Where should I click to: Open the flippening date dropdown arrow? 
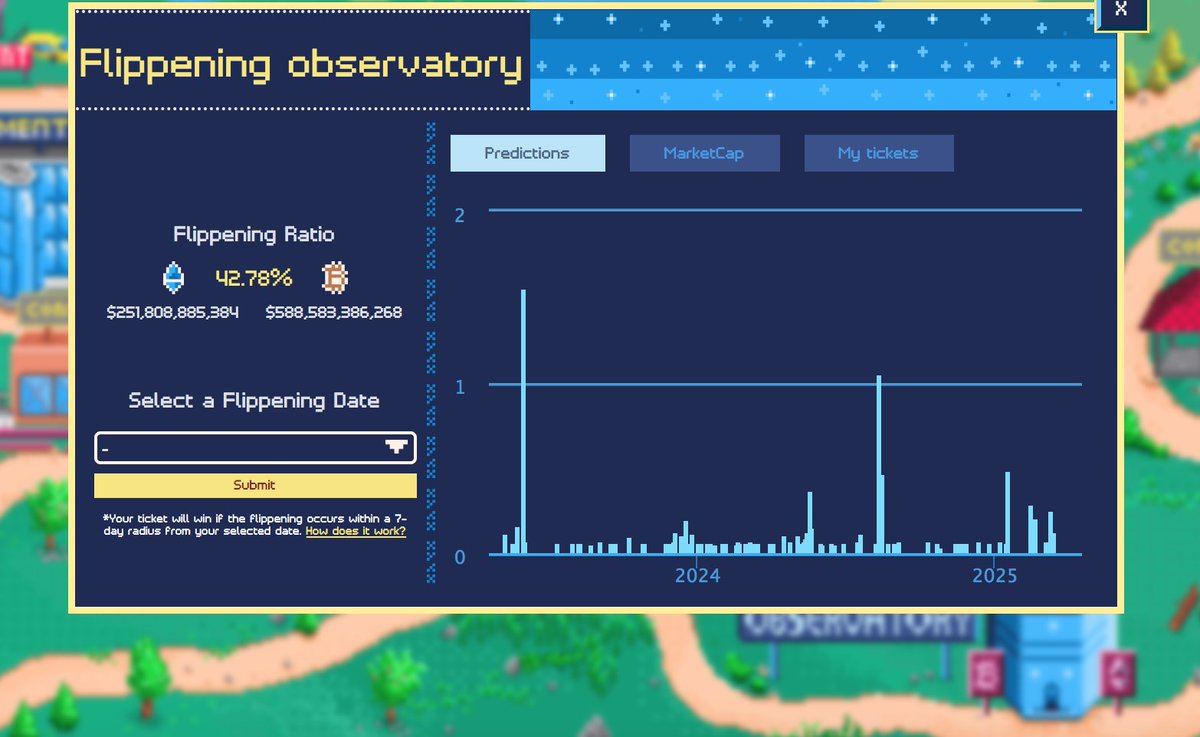(x=397, y=447)
